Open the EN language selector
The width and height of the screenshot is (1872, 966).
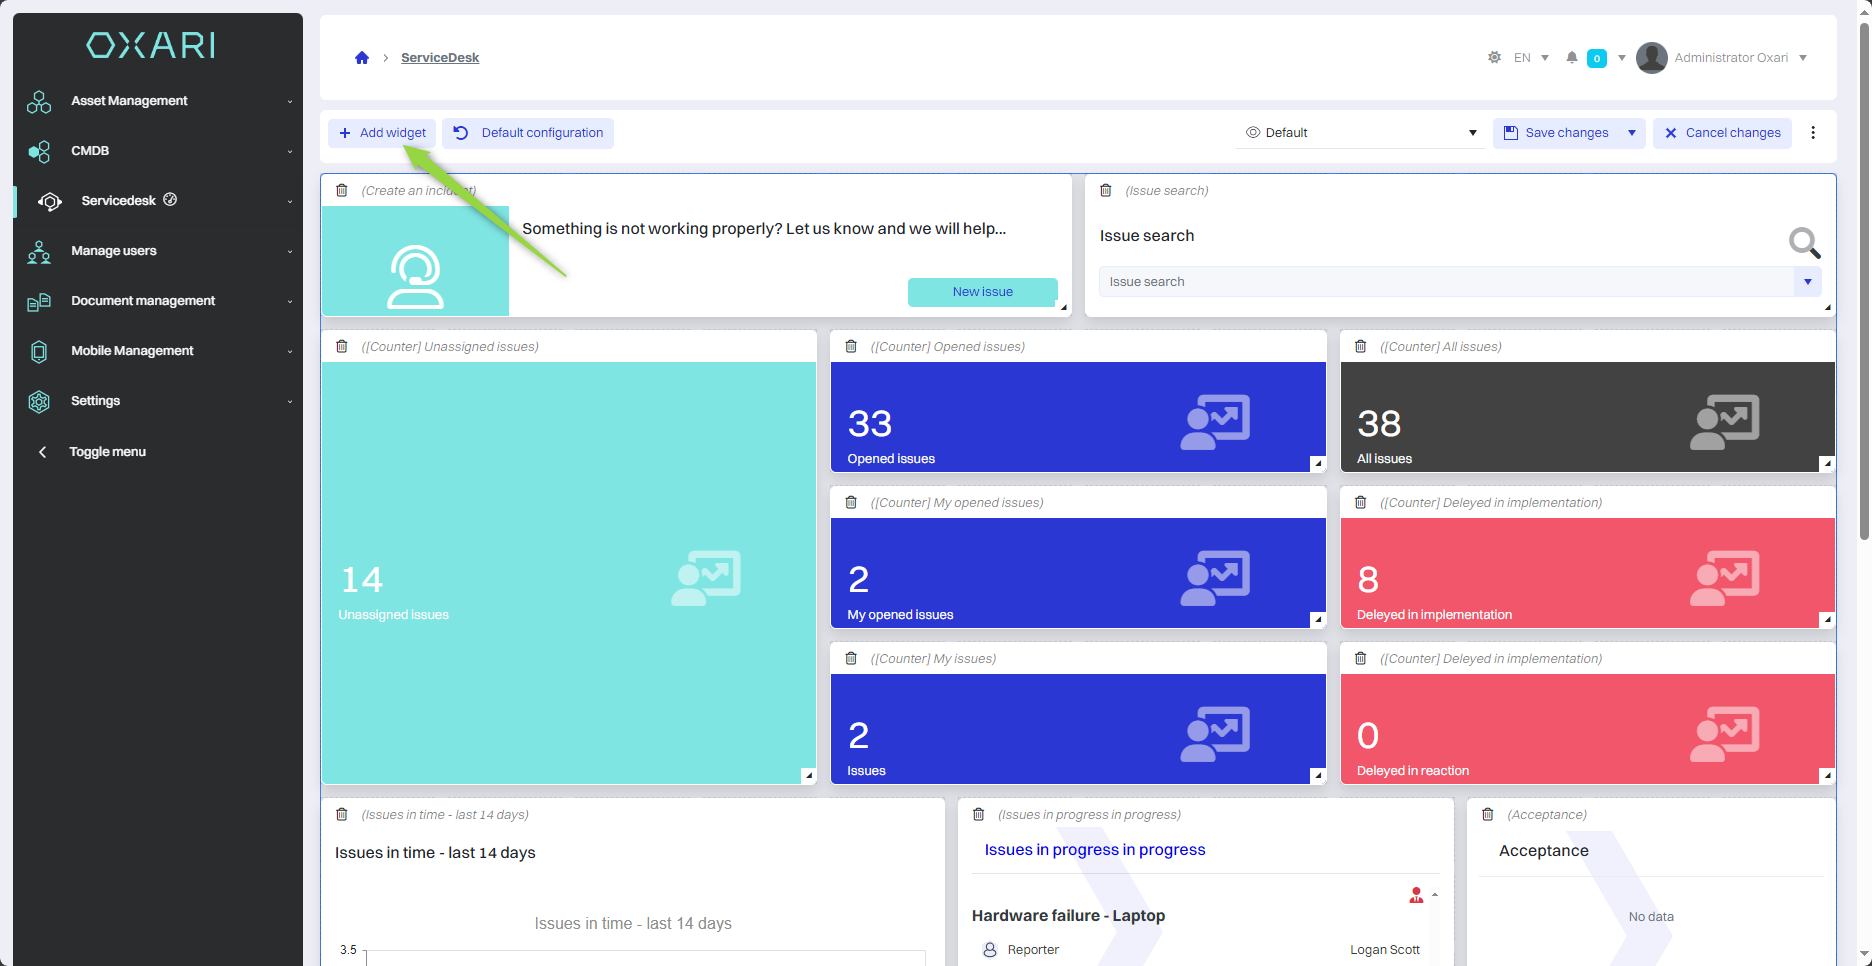(1530, 58)
